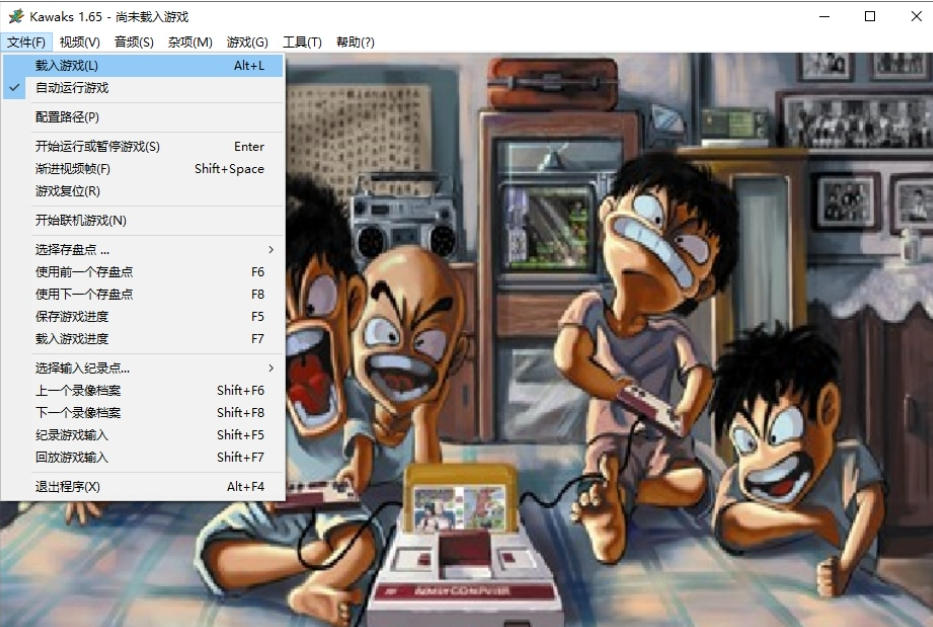Maximize the Kawaks window
Image resolution: width=933 pixels, height=627 pixels.
pyautogui.click(x=870, y=16)
